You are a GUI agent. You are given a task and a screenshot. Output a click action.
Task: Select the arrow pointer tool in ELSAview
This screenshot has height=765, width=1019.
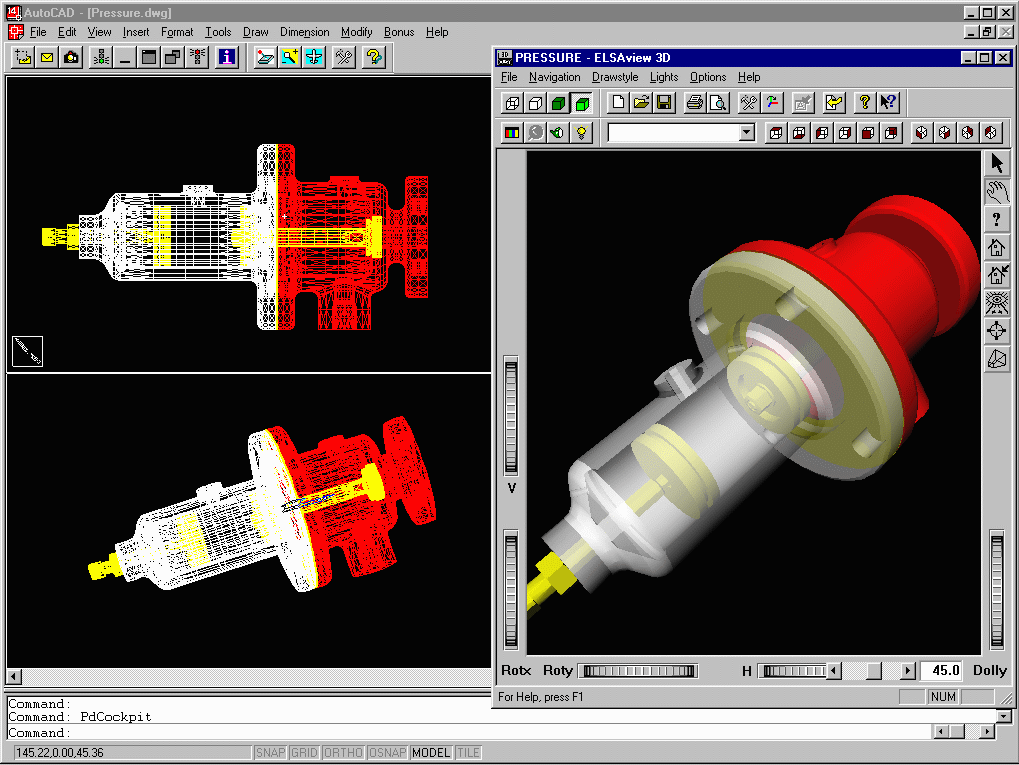tap(996, 163)
